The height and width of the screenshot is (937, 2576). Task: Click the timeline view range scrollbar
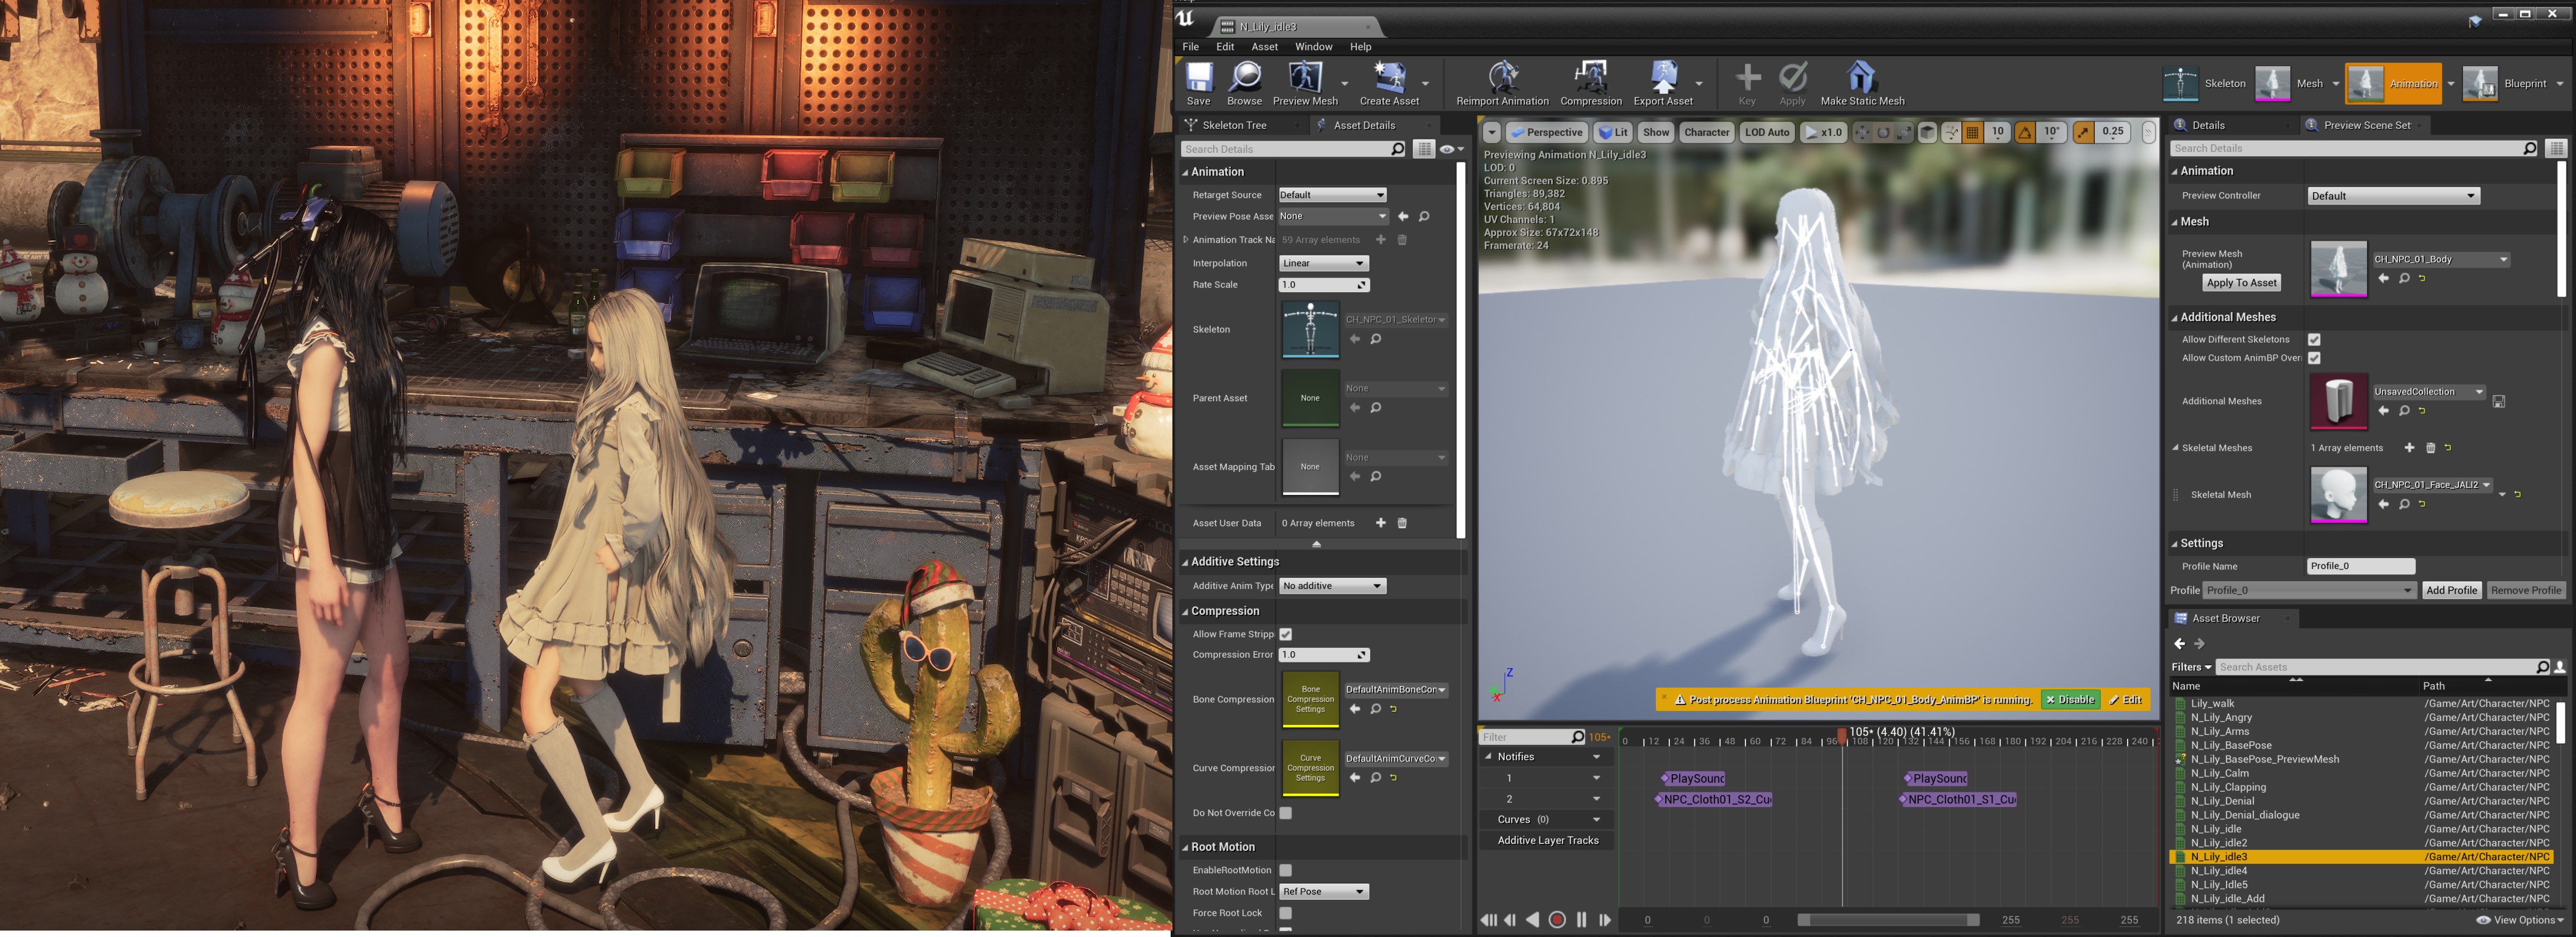point(1888,920)
